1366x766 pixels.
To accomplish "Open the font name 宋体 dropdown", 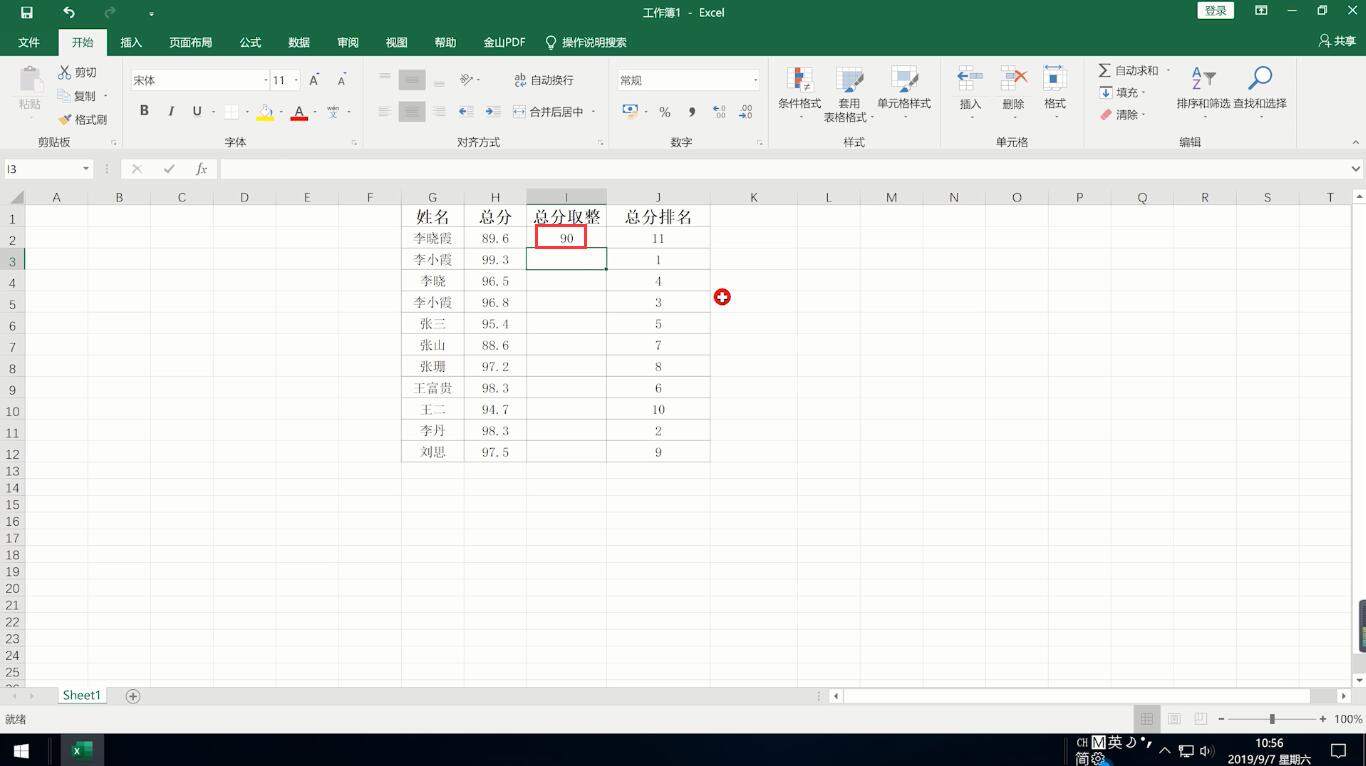I will [265, 80].
